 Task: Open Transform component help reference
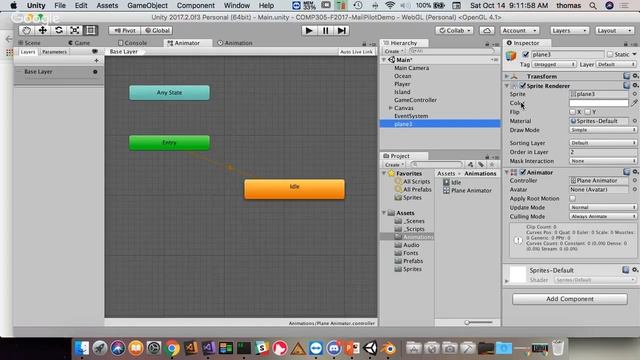click(626, 76)
